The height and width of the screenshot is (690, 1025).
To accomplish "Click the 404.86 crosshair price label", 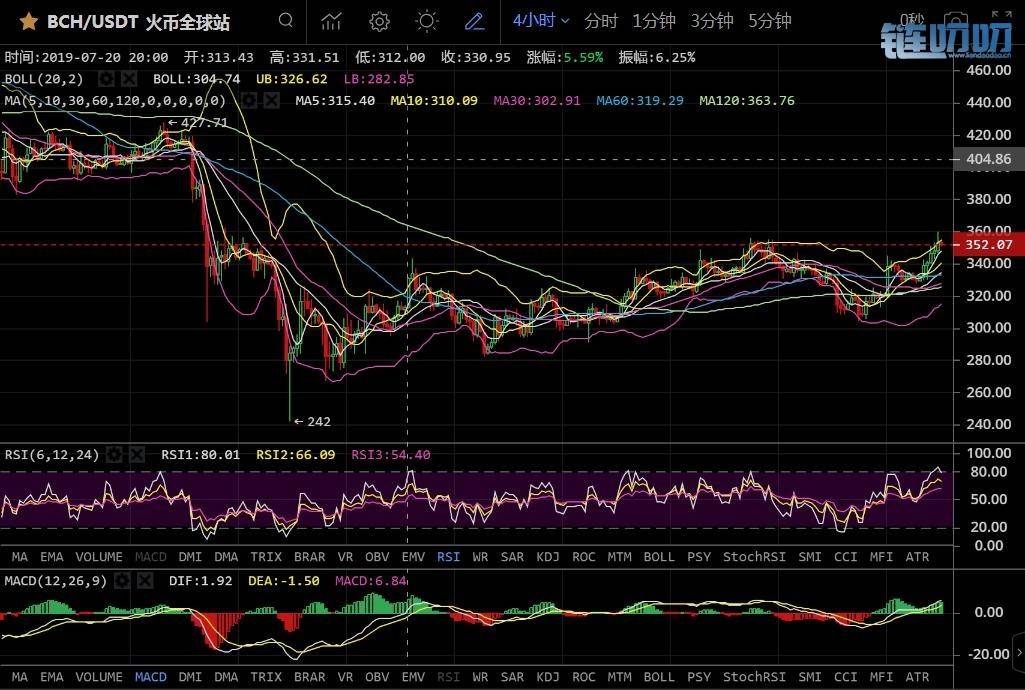I will click(988, 159).
